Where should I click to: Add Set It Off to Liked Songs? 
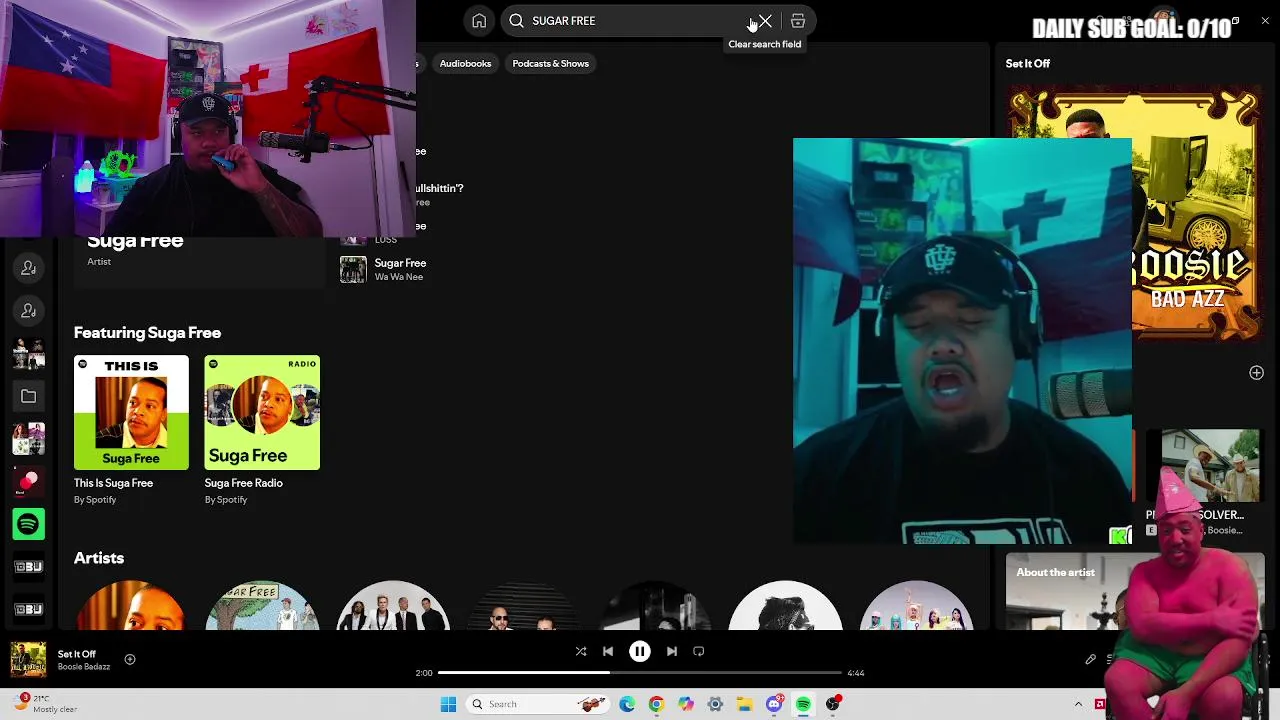click(130, 660)
